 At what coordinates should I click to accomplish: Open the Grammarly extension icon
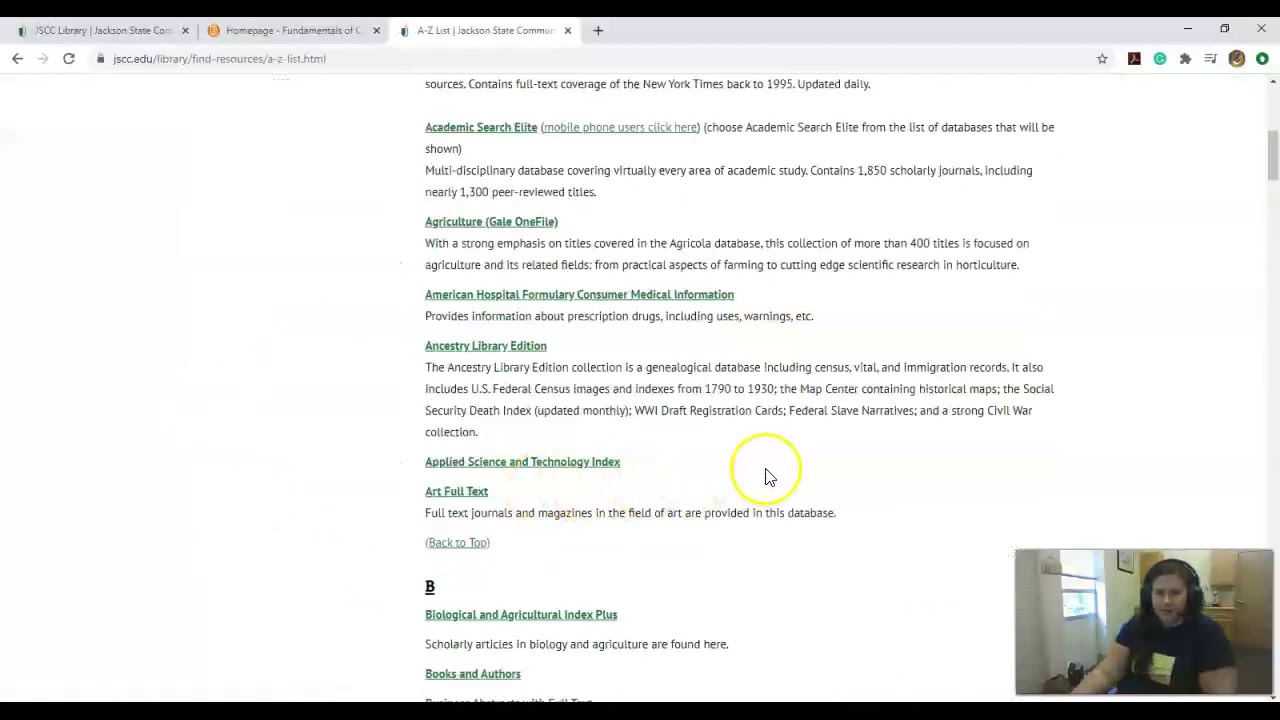coord(1160,59)
